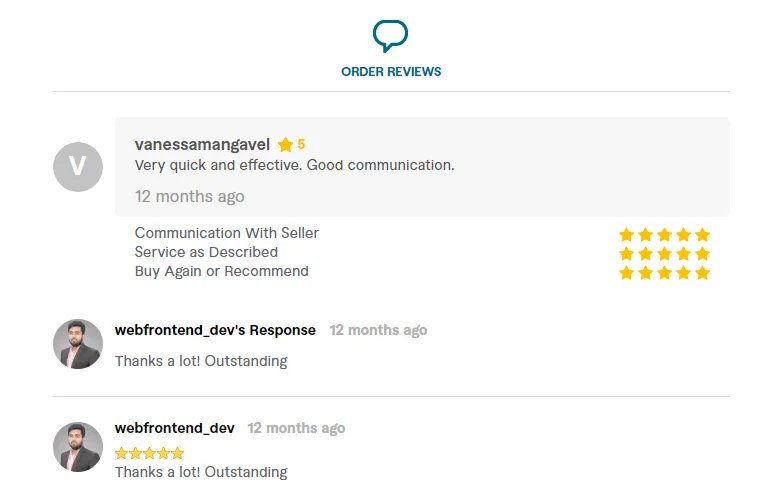Click the review's 12 months ago timestamp
This screenshot has height=486, width=776.
189,196
